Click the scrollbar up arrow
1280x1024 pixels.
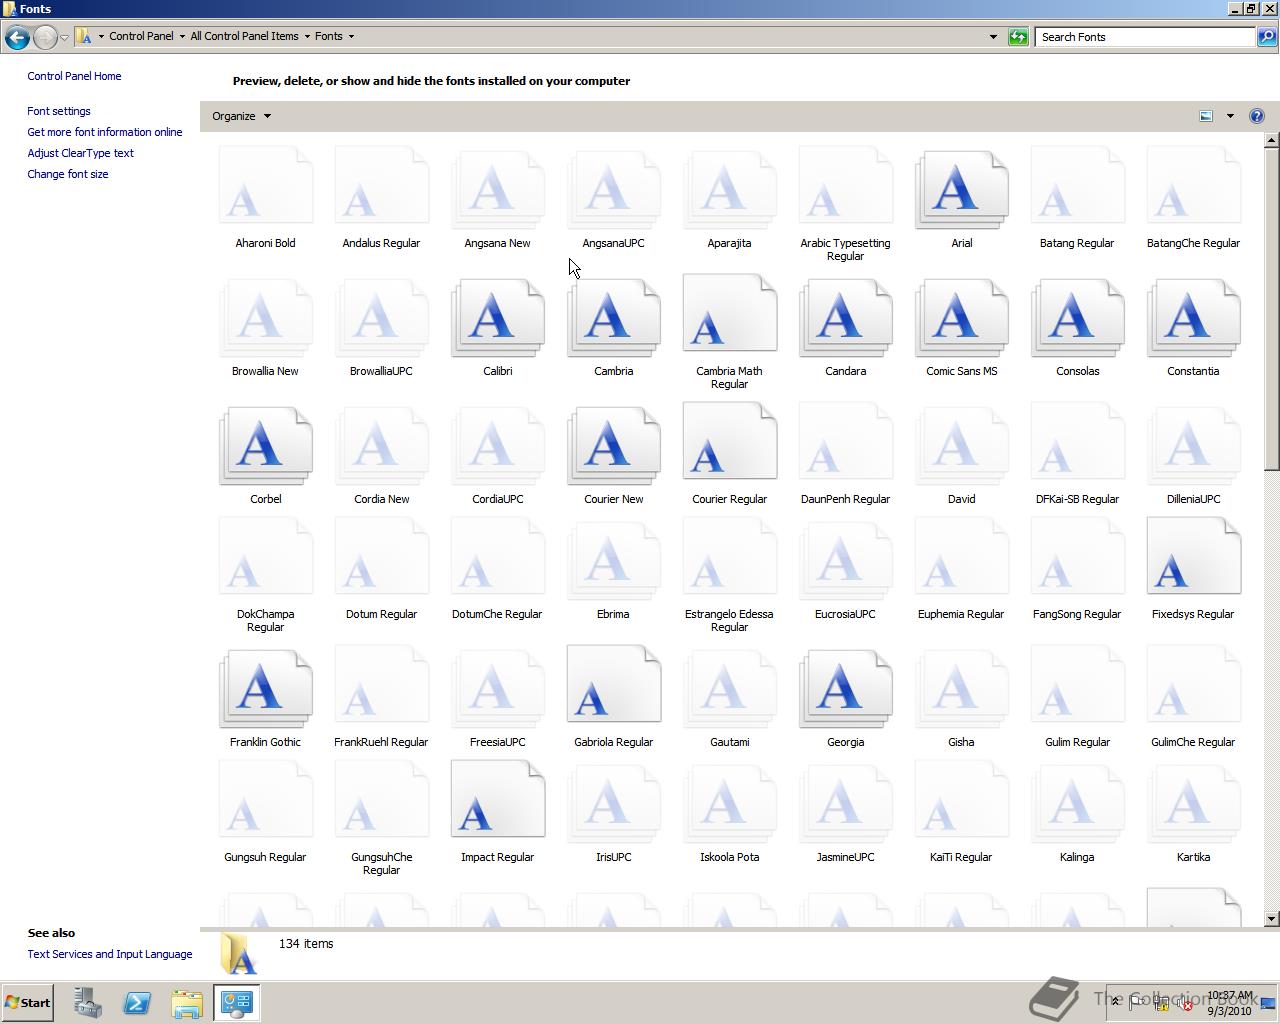point(1272,140)
